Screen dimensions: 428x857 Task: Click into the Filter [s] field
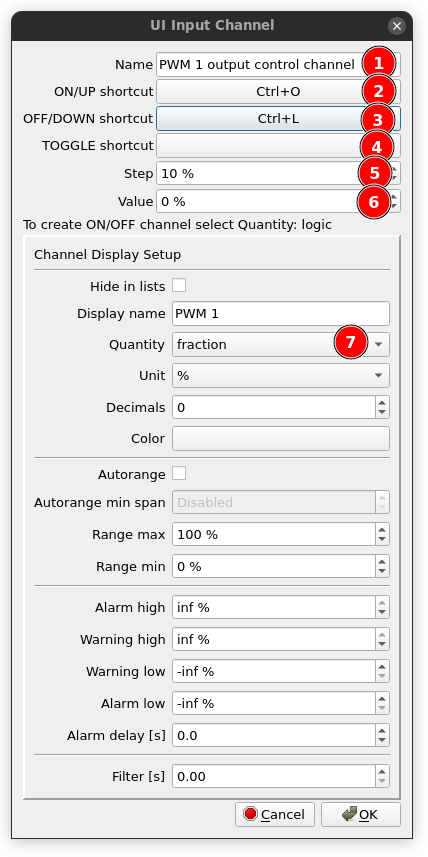click(274, 776)
